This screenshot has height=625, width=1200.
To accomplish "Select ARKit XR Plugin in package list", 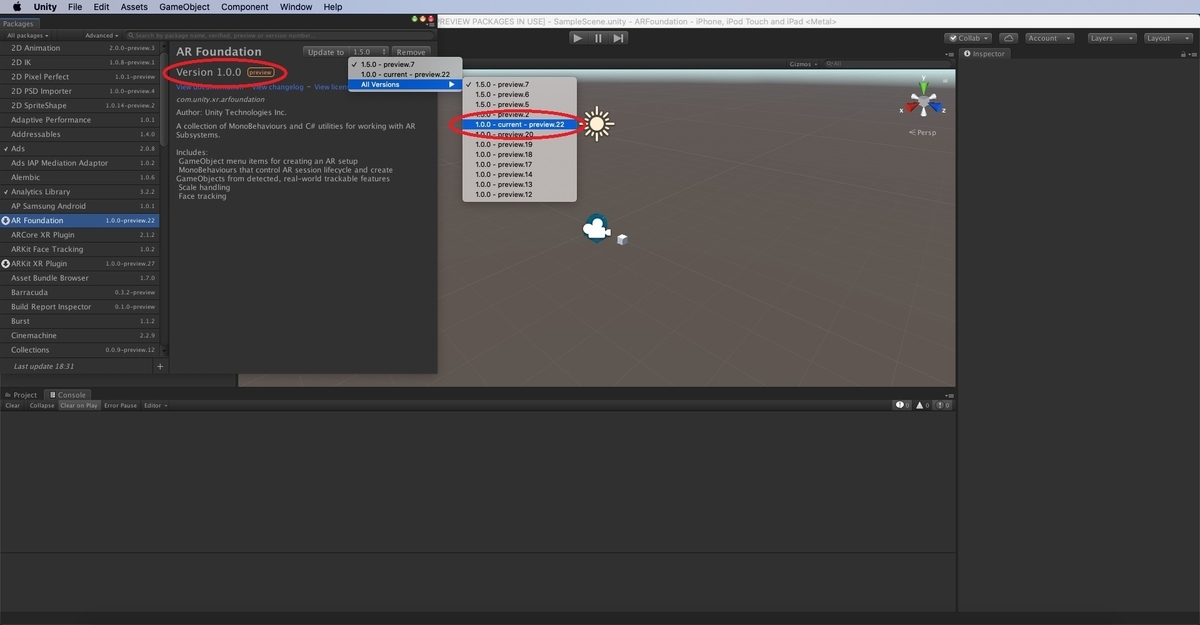I will click(x=80, y=263).
